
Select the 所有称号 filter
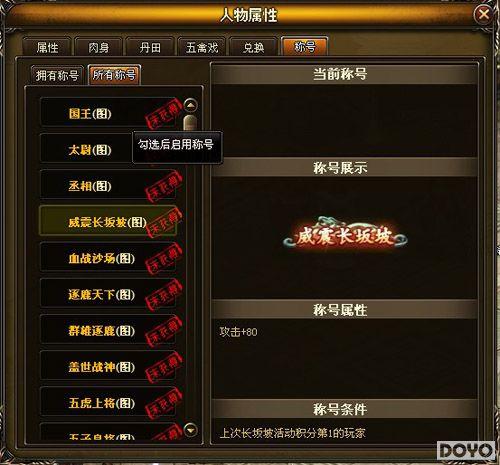114,75
